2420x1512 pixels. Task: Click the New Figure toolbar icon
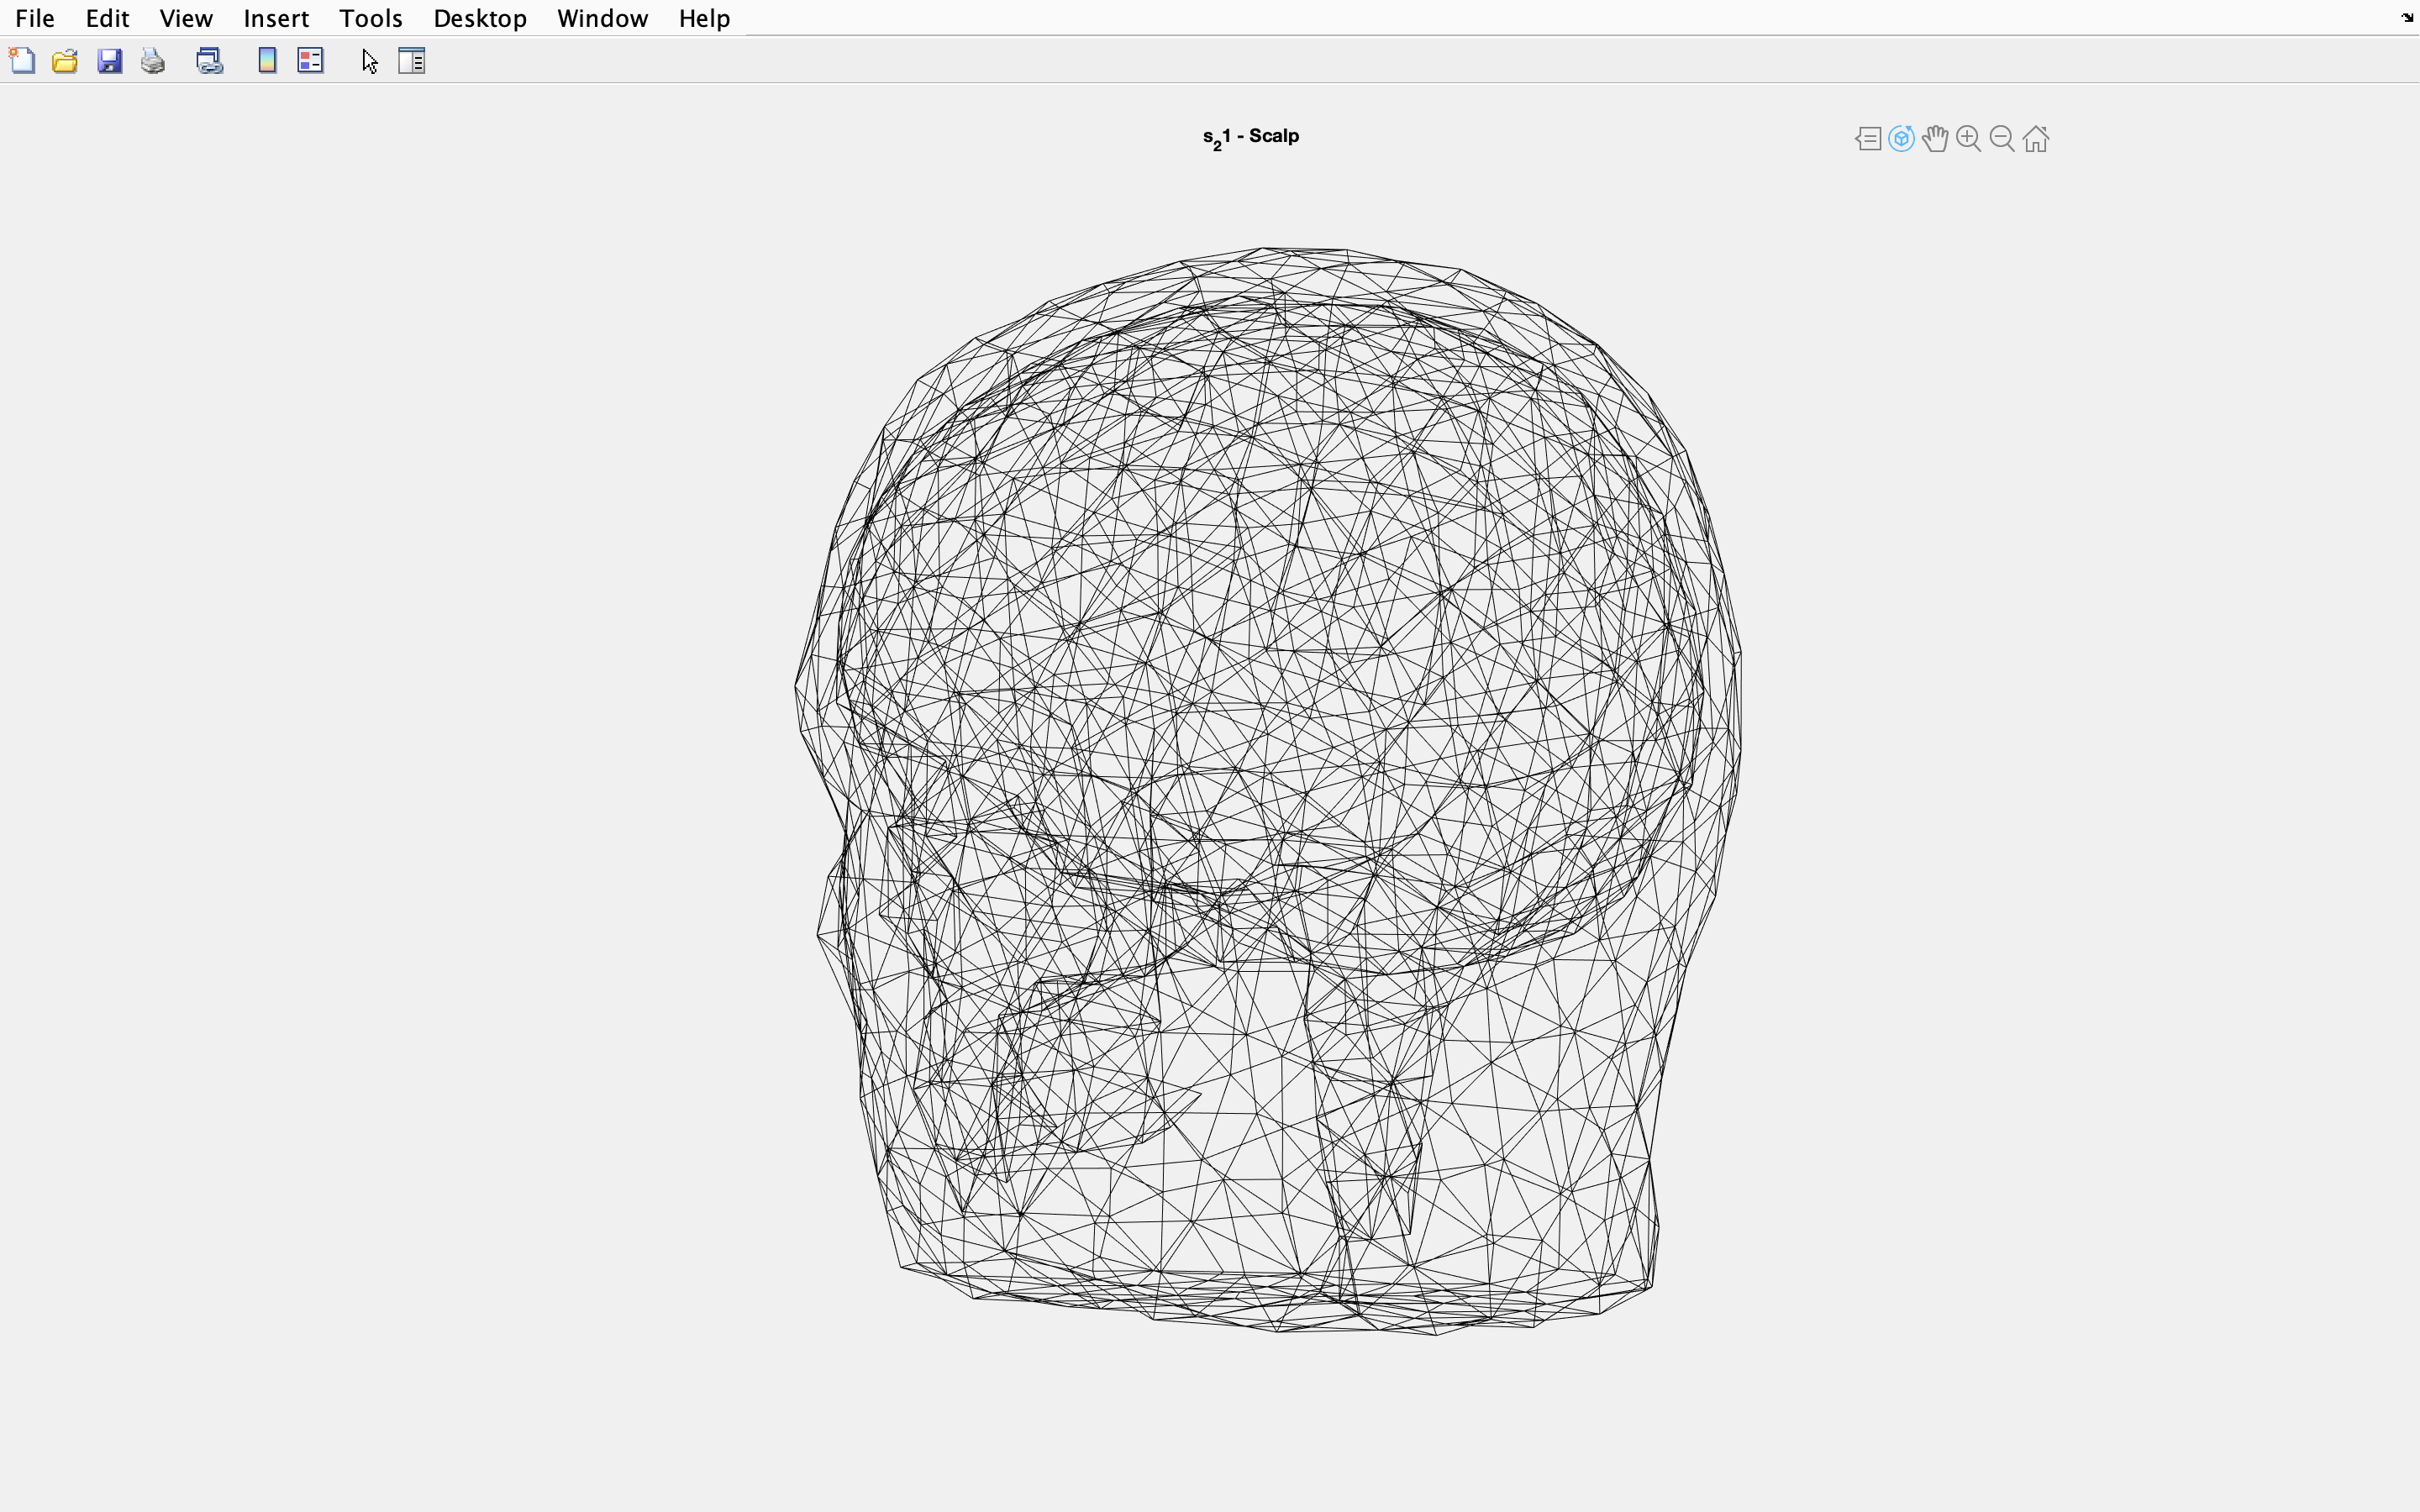pyautogui.click(x=22, y=61)
